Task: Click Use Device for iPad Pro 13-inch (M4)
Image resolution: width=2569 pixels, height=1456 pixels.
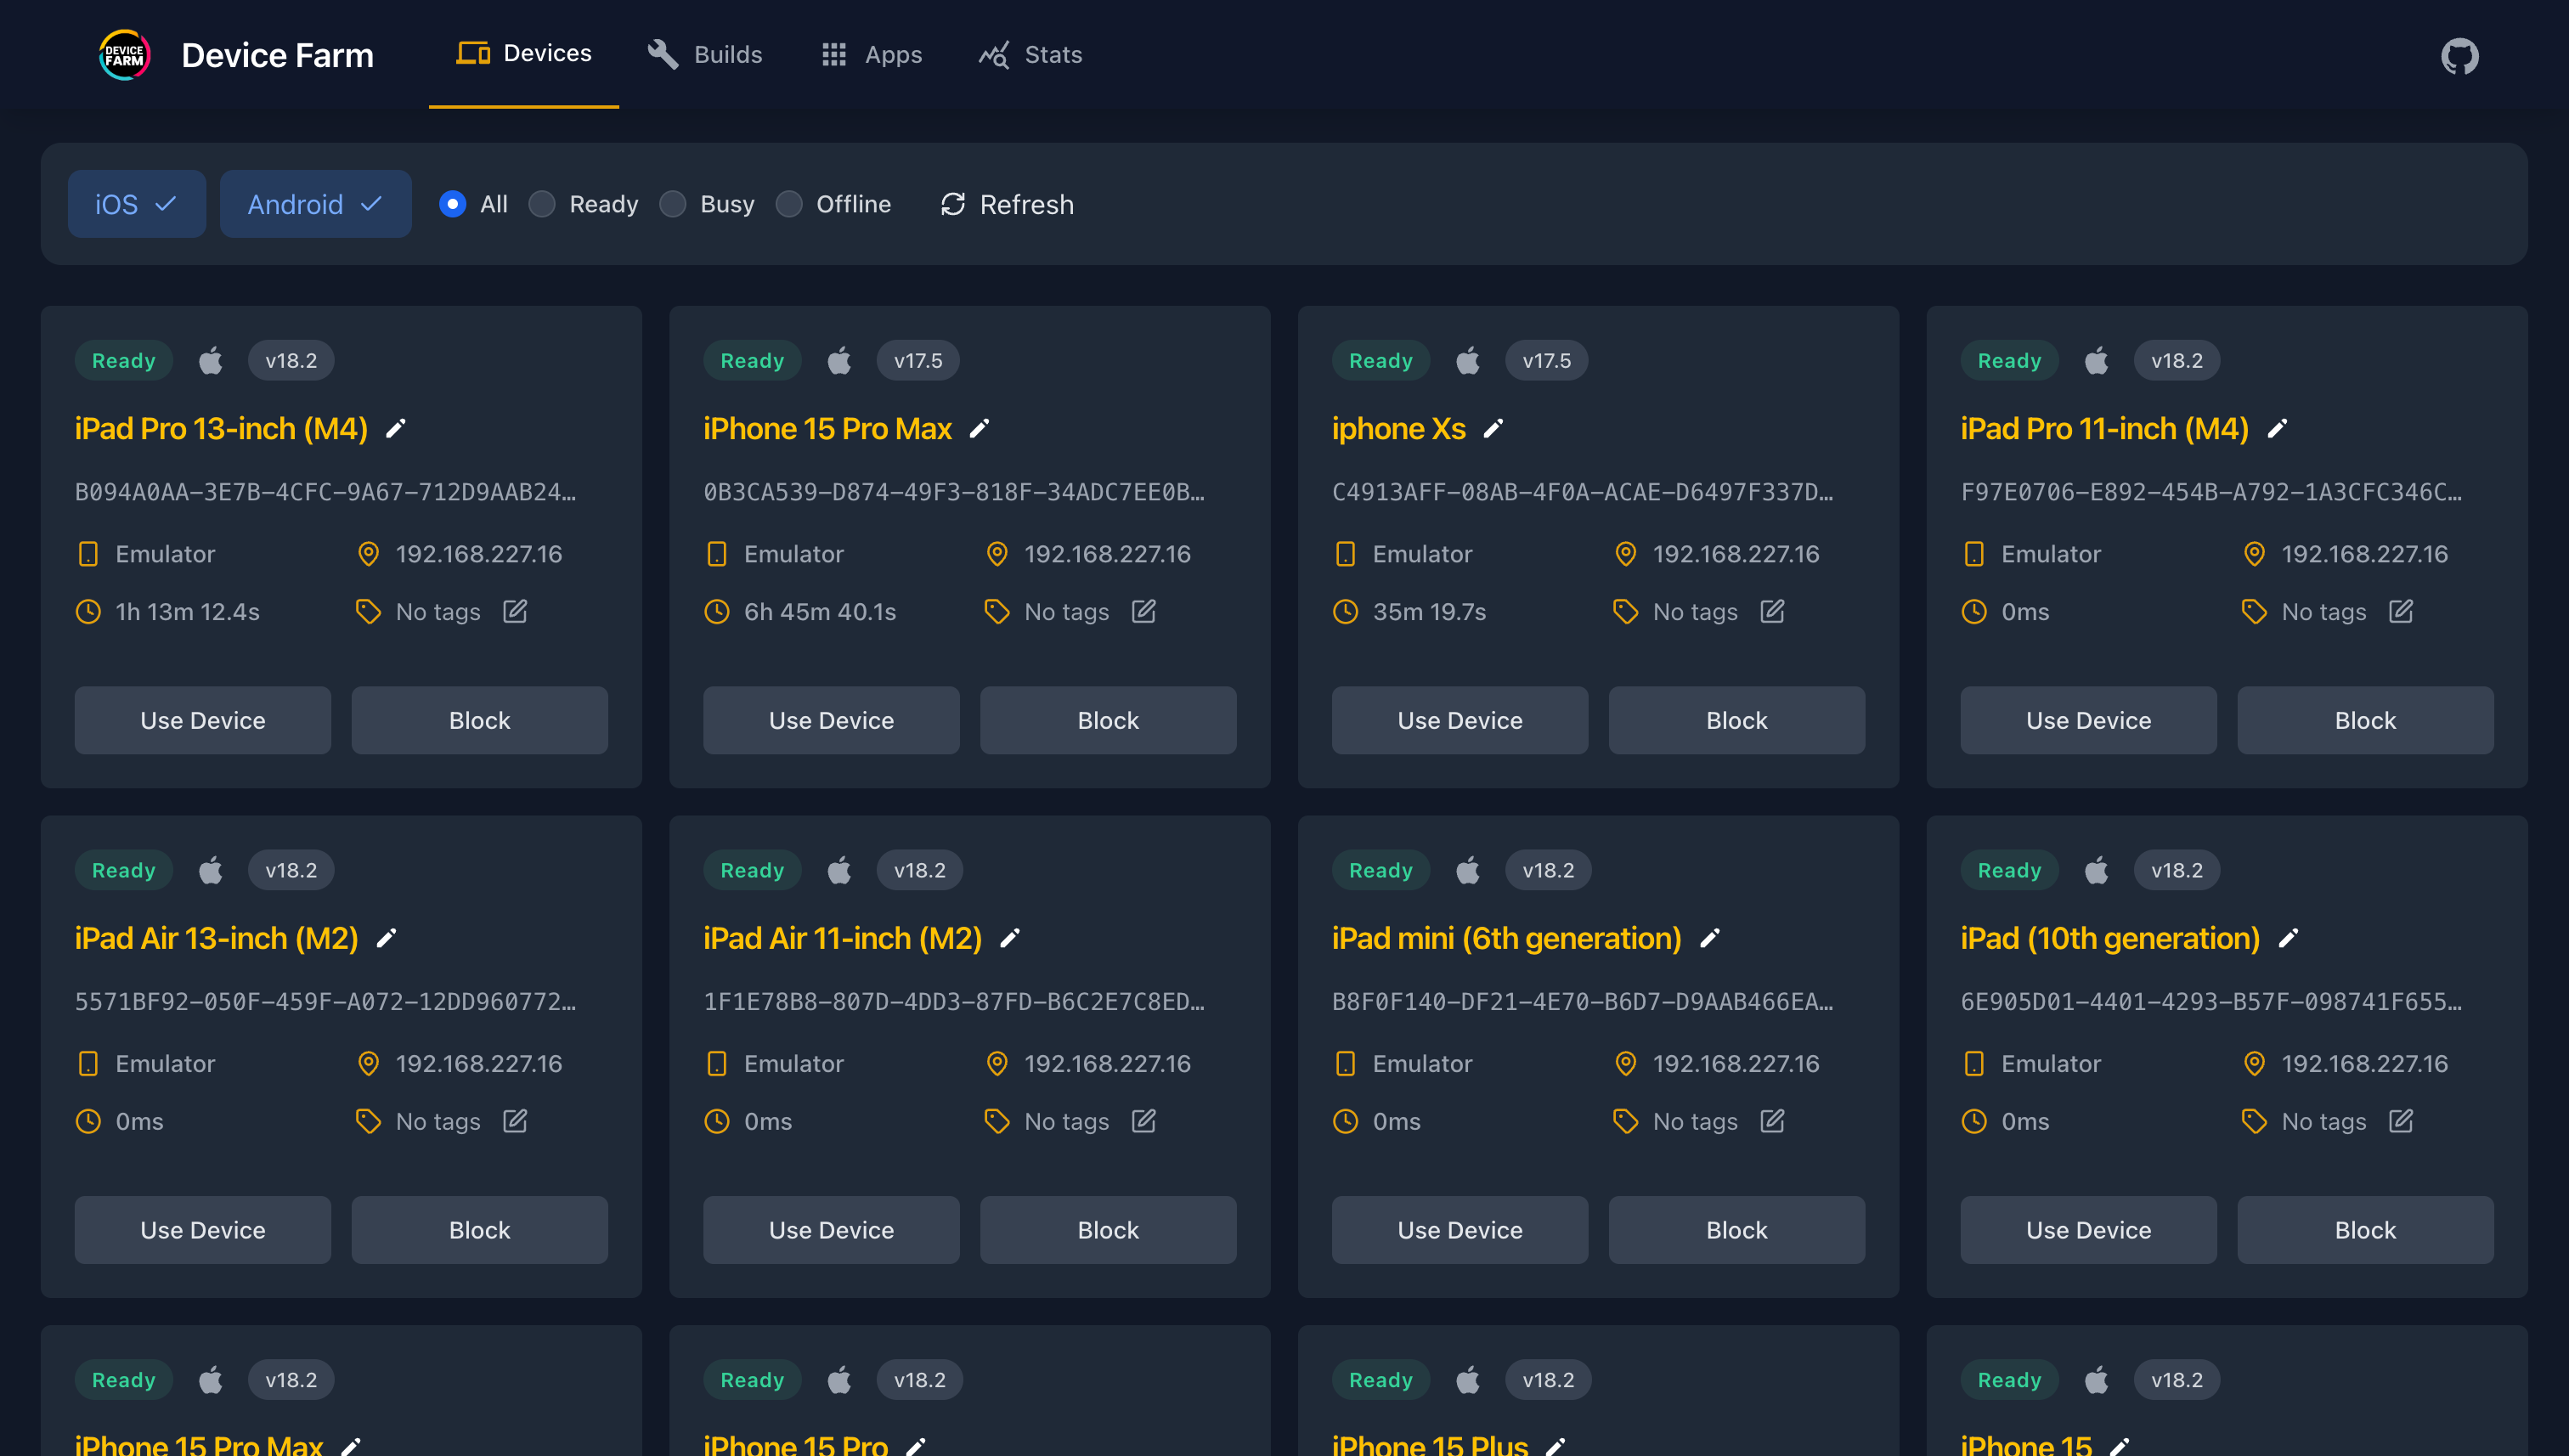Action: coord(203,720)
